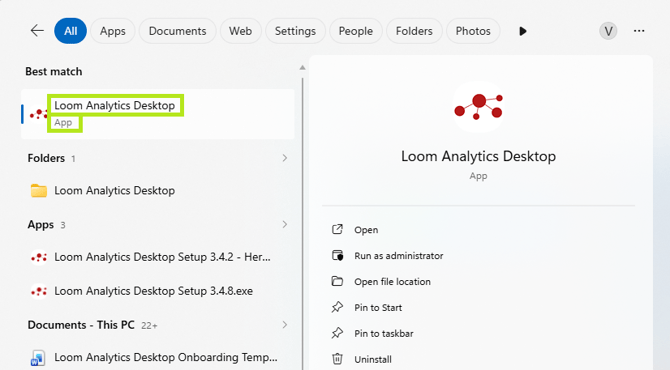This screenshot has width=670, height=370.
Task: Select the All filter tab
Action: pos(71,31)
